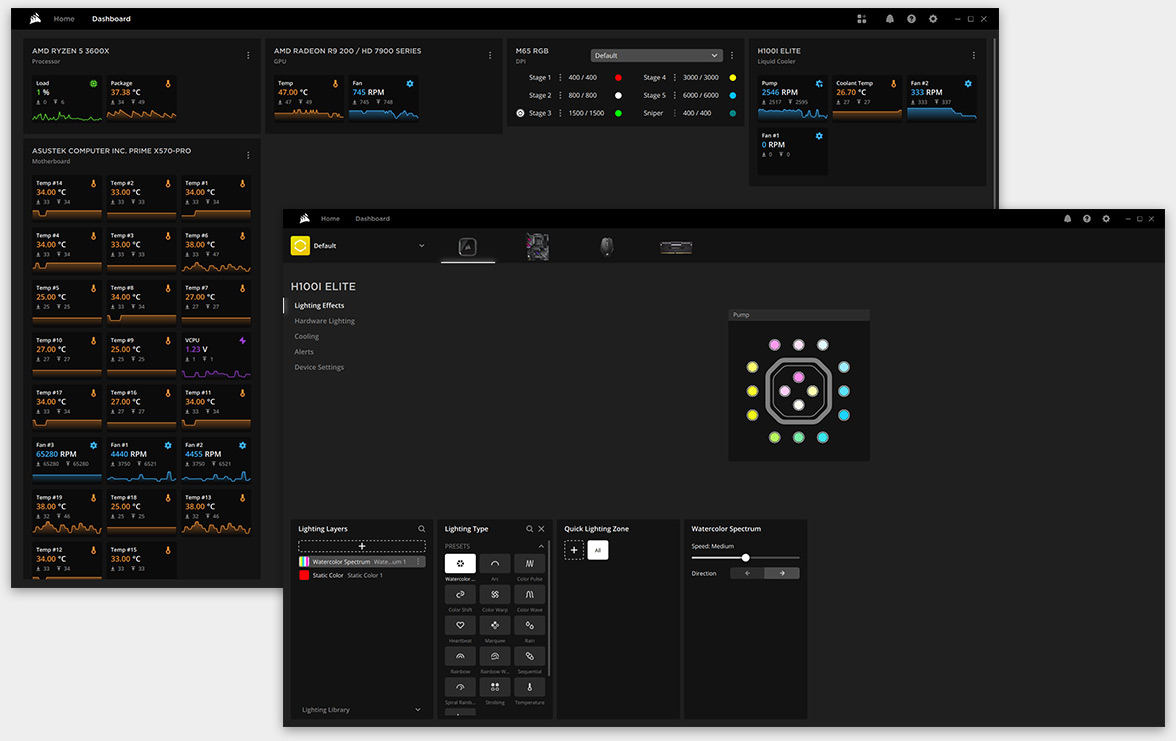Open M65 RGB card options menu
Screen dimensions: 1176x741
pyautogui.click(x=732, y=56)
